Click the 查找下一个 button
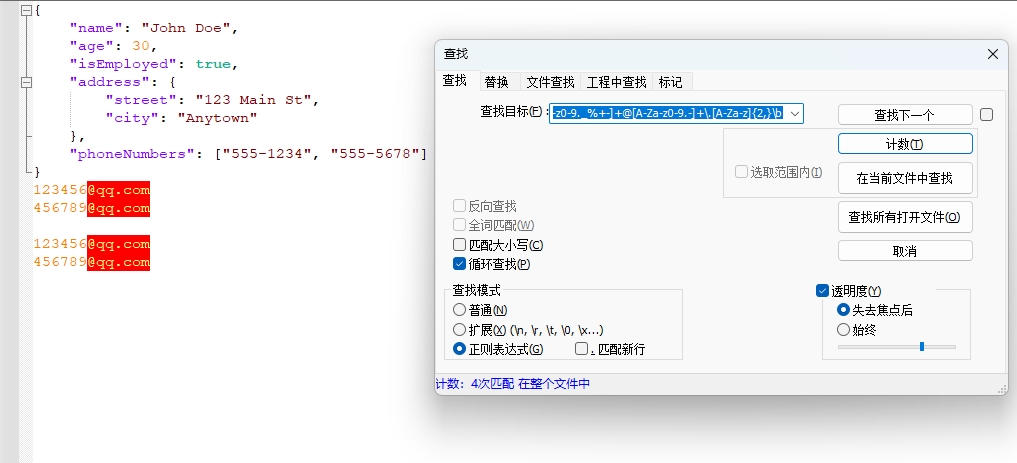This screenshot has height=463, width=1017. (x=905, y=115)
